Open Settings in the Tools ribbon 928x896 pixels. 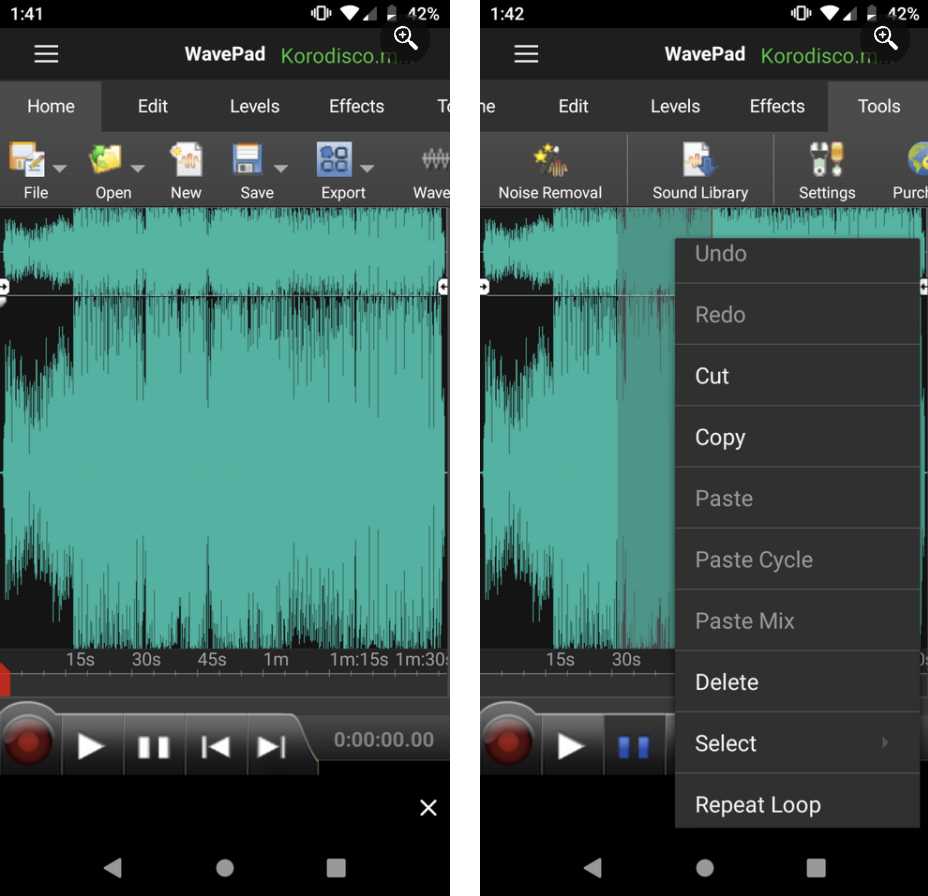coord(827,171)
